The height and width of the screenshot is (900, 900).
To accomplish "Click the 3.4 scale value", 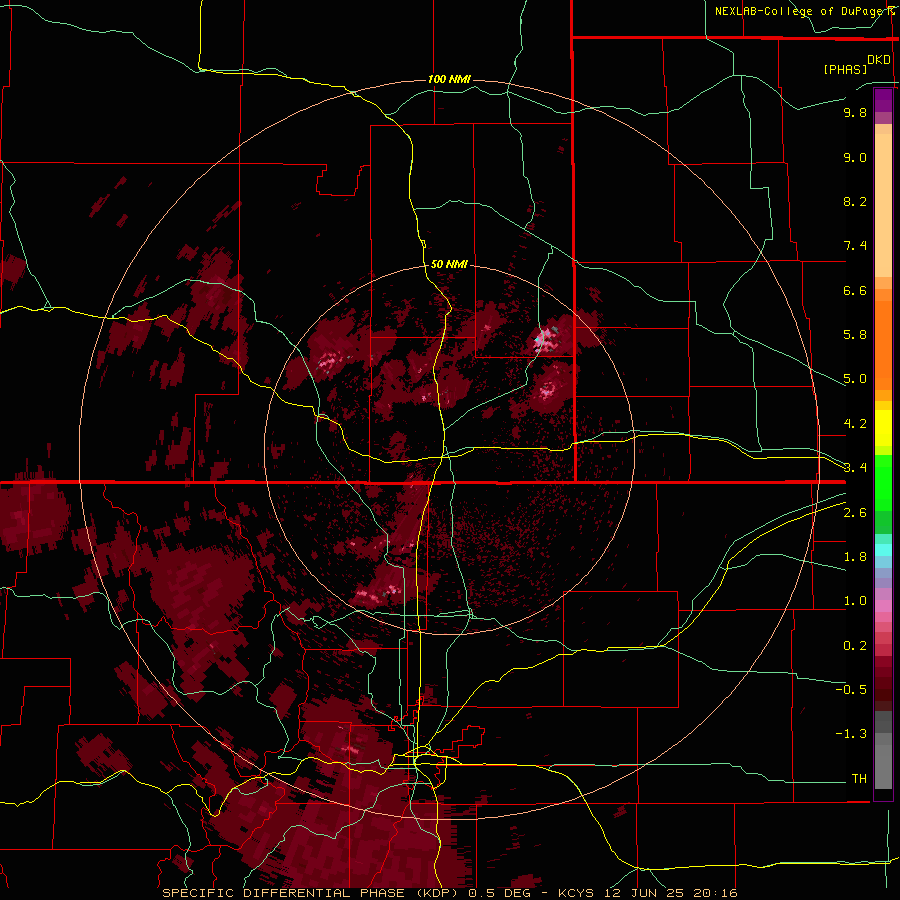I will [x=855, y=468].
